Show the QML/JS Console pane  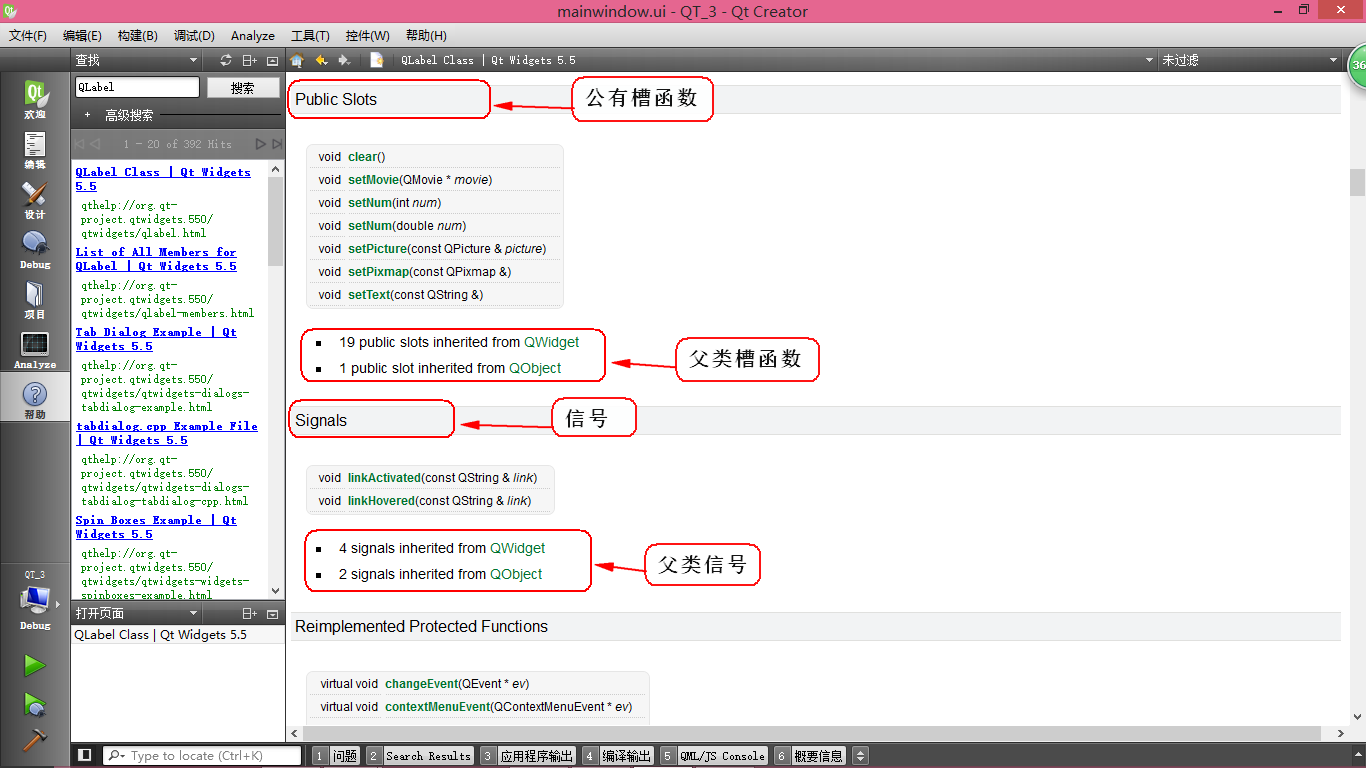click(714, 756)
